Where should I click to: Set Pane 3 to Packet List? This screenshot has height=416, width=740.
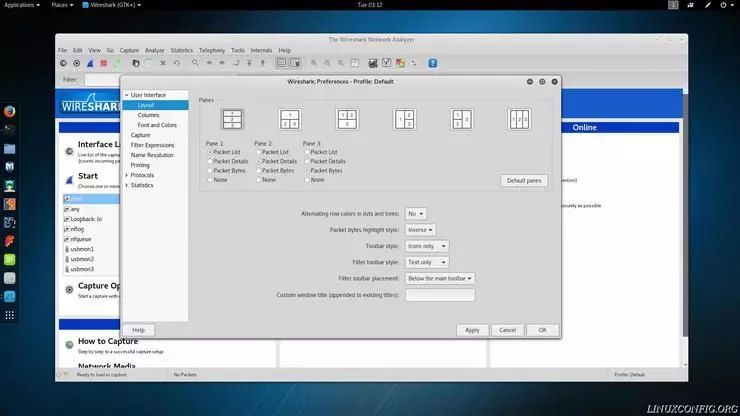coord(307,152)
